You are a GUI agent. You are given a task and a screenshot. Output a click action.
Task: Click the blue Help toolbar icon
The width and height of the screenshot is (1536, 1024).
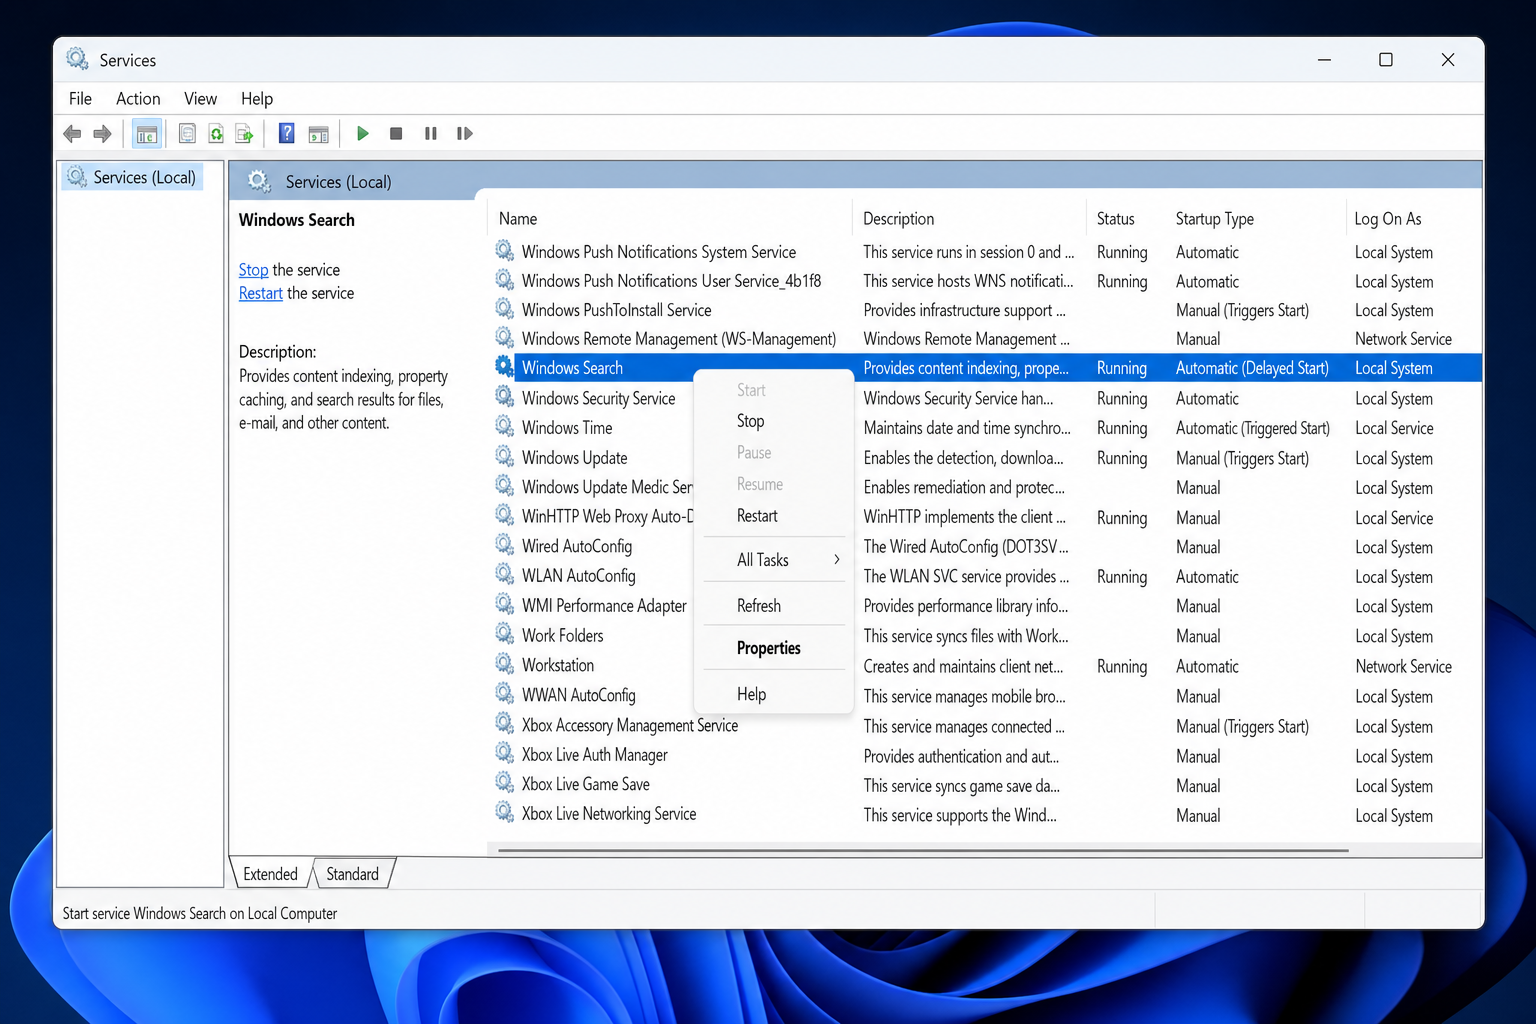pyautogui.click(x=287, y=133)
